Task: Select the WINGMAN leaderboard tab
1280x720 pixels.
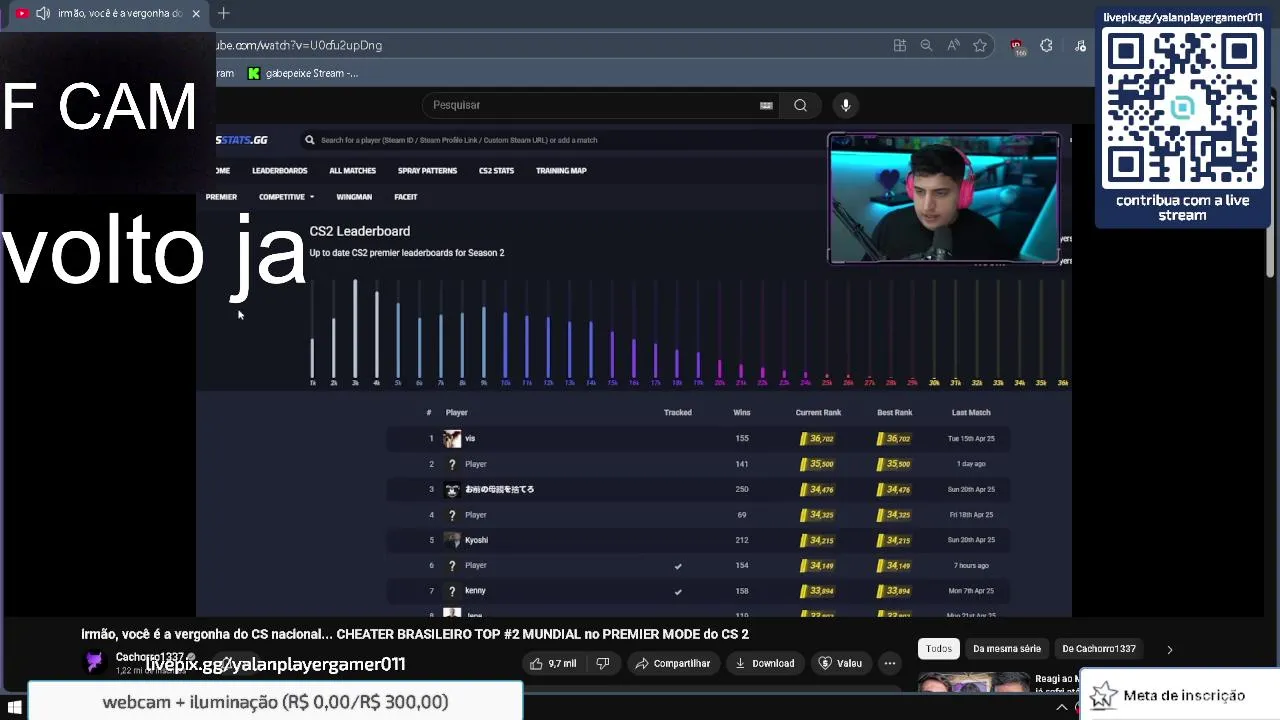Action: pos(354,197)
